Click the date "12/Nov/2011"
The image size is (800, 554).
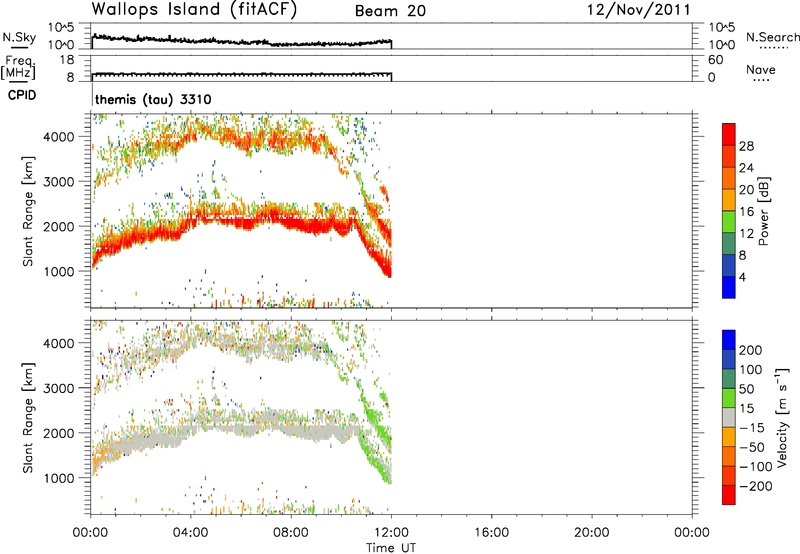[x=639, y=10]
